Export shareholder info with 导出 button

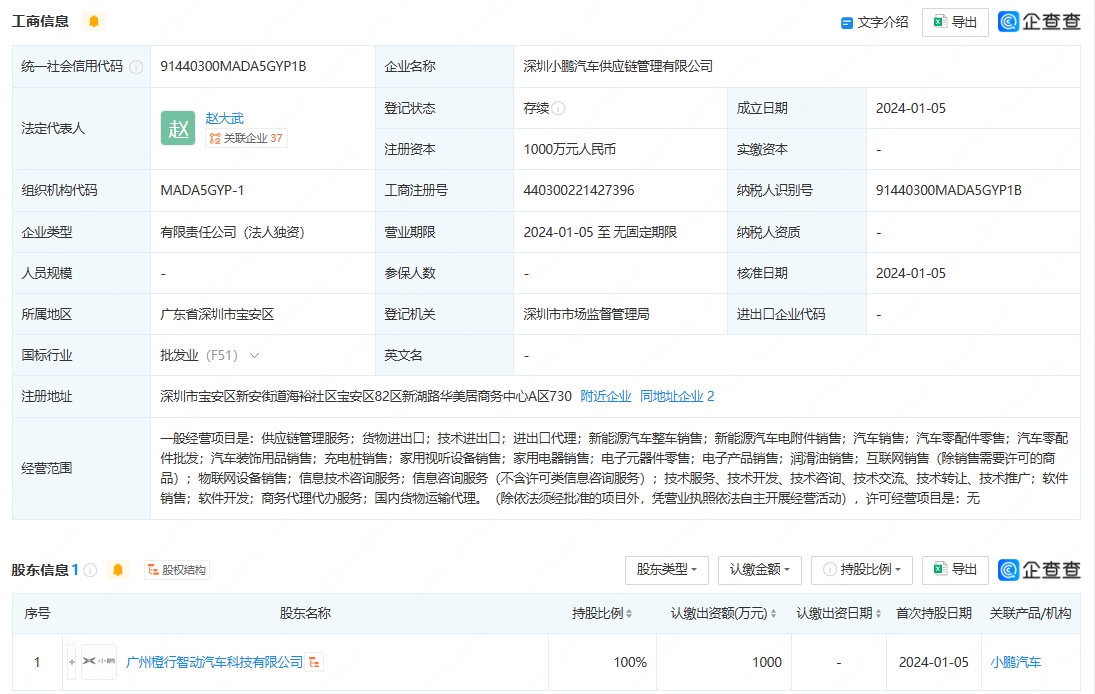pos(955,570)
